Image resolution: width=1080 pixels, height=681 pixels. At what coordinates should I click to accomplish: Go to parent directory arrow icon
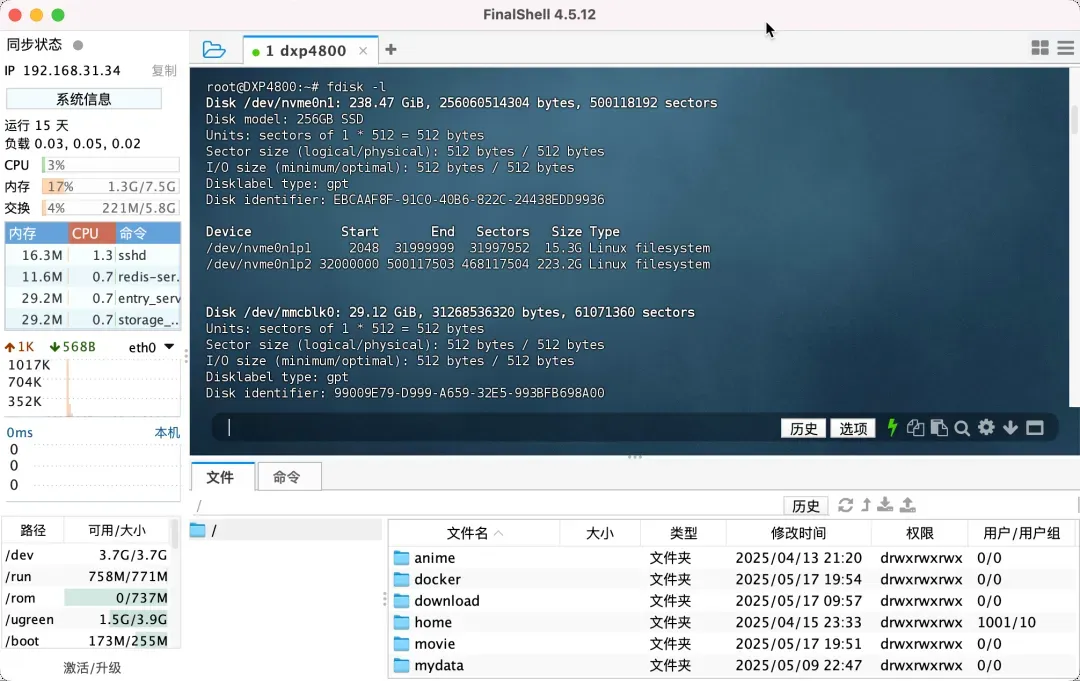tap(866, 505)
